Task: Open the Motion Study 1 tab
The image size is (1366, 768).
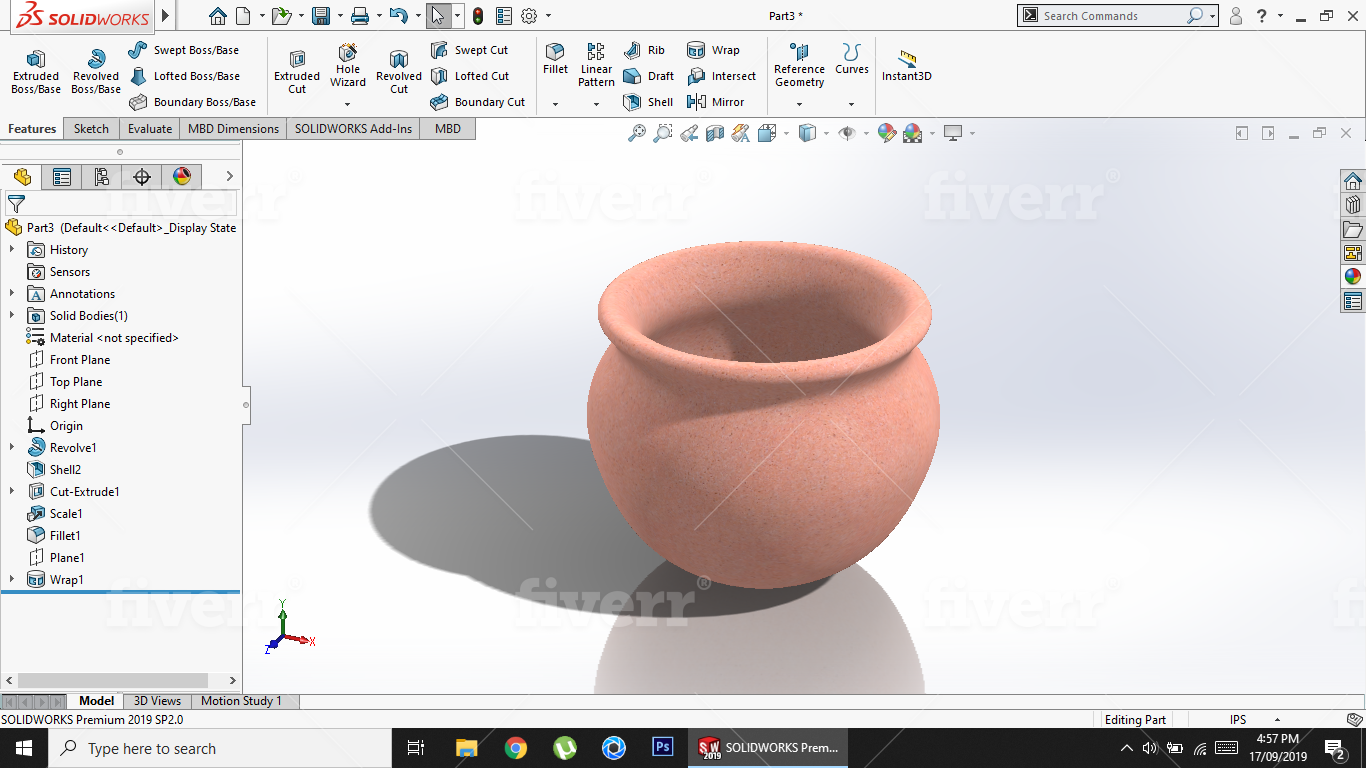Action: 241,701
